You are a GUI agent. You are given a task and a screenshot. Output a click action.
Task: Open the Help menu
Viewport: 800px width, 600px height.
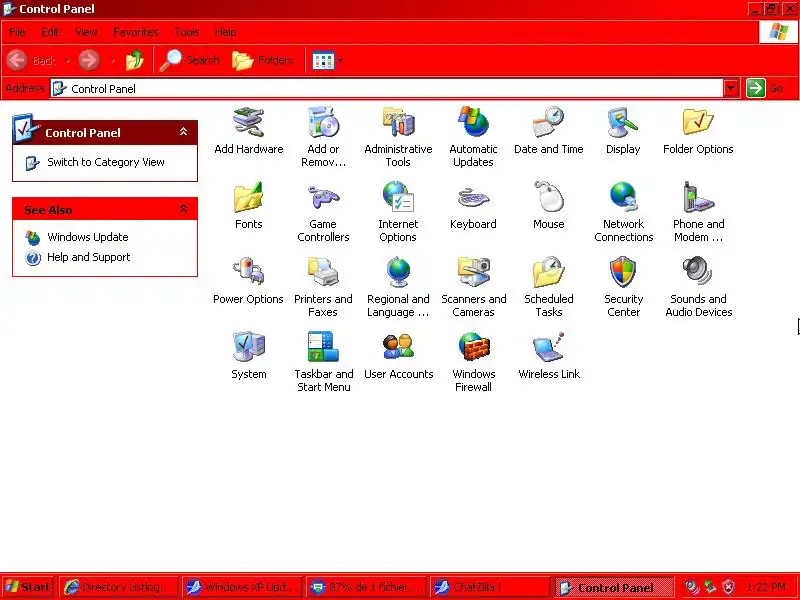pyautogui.click(x=225, y=32)
